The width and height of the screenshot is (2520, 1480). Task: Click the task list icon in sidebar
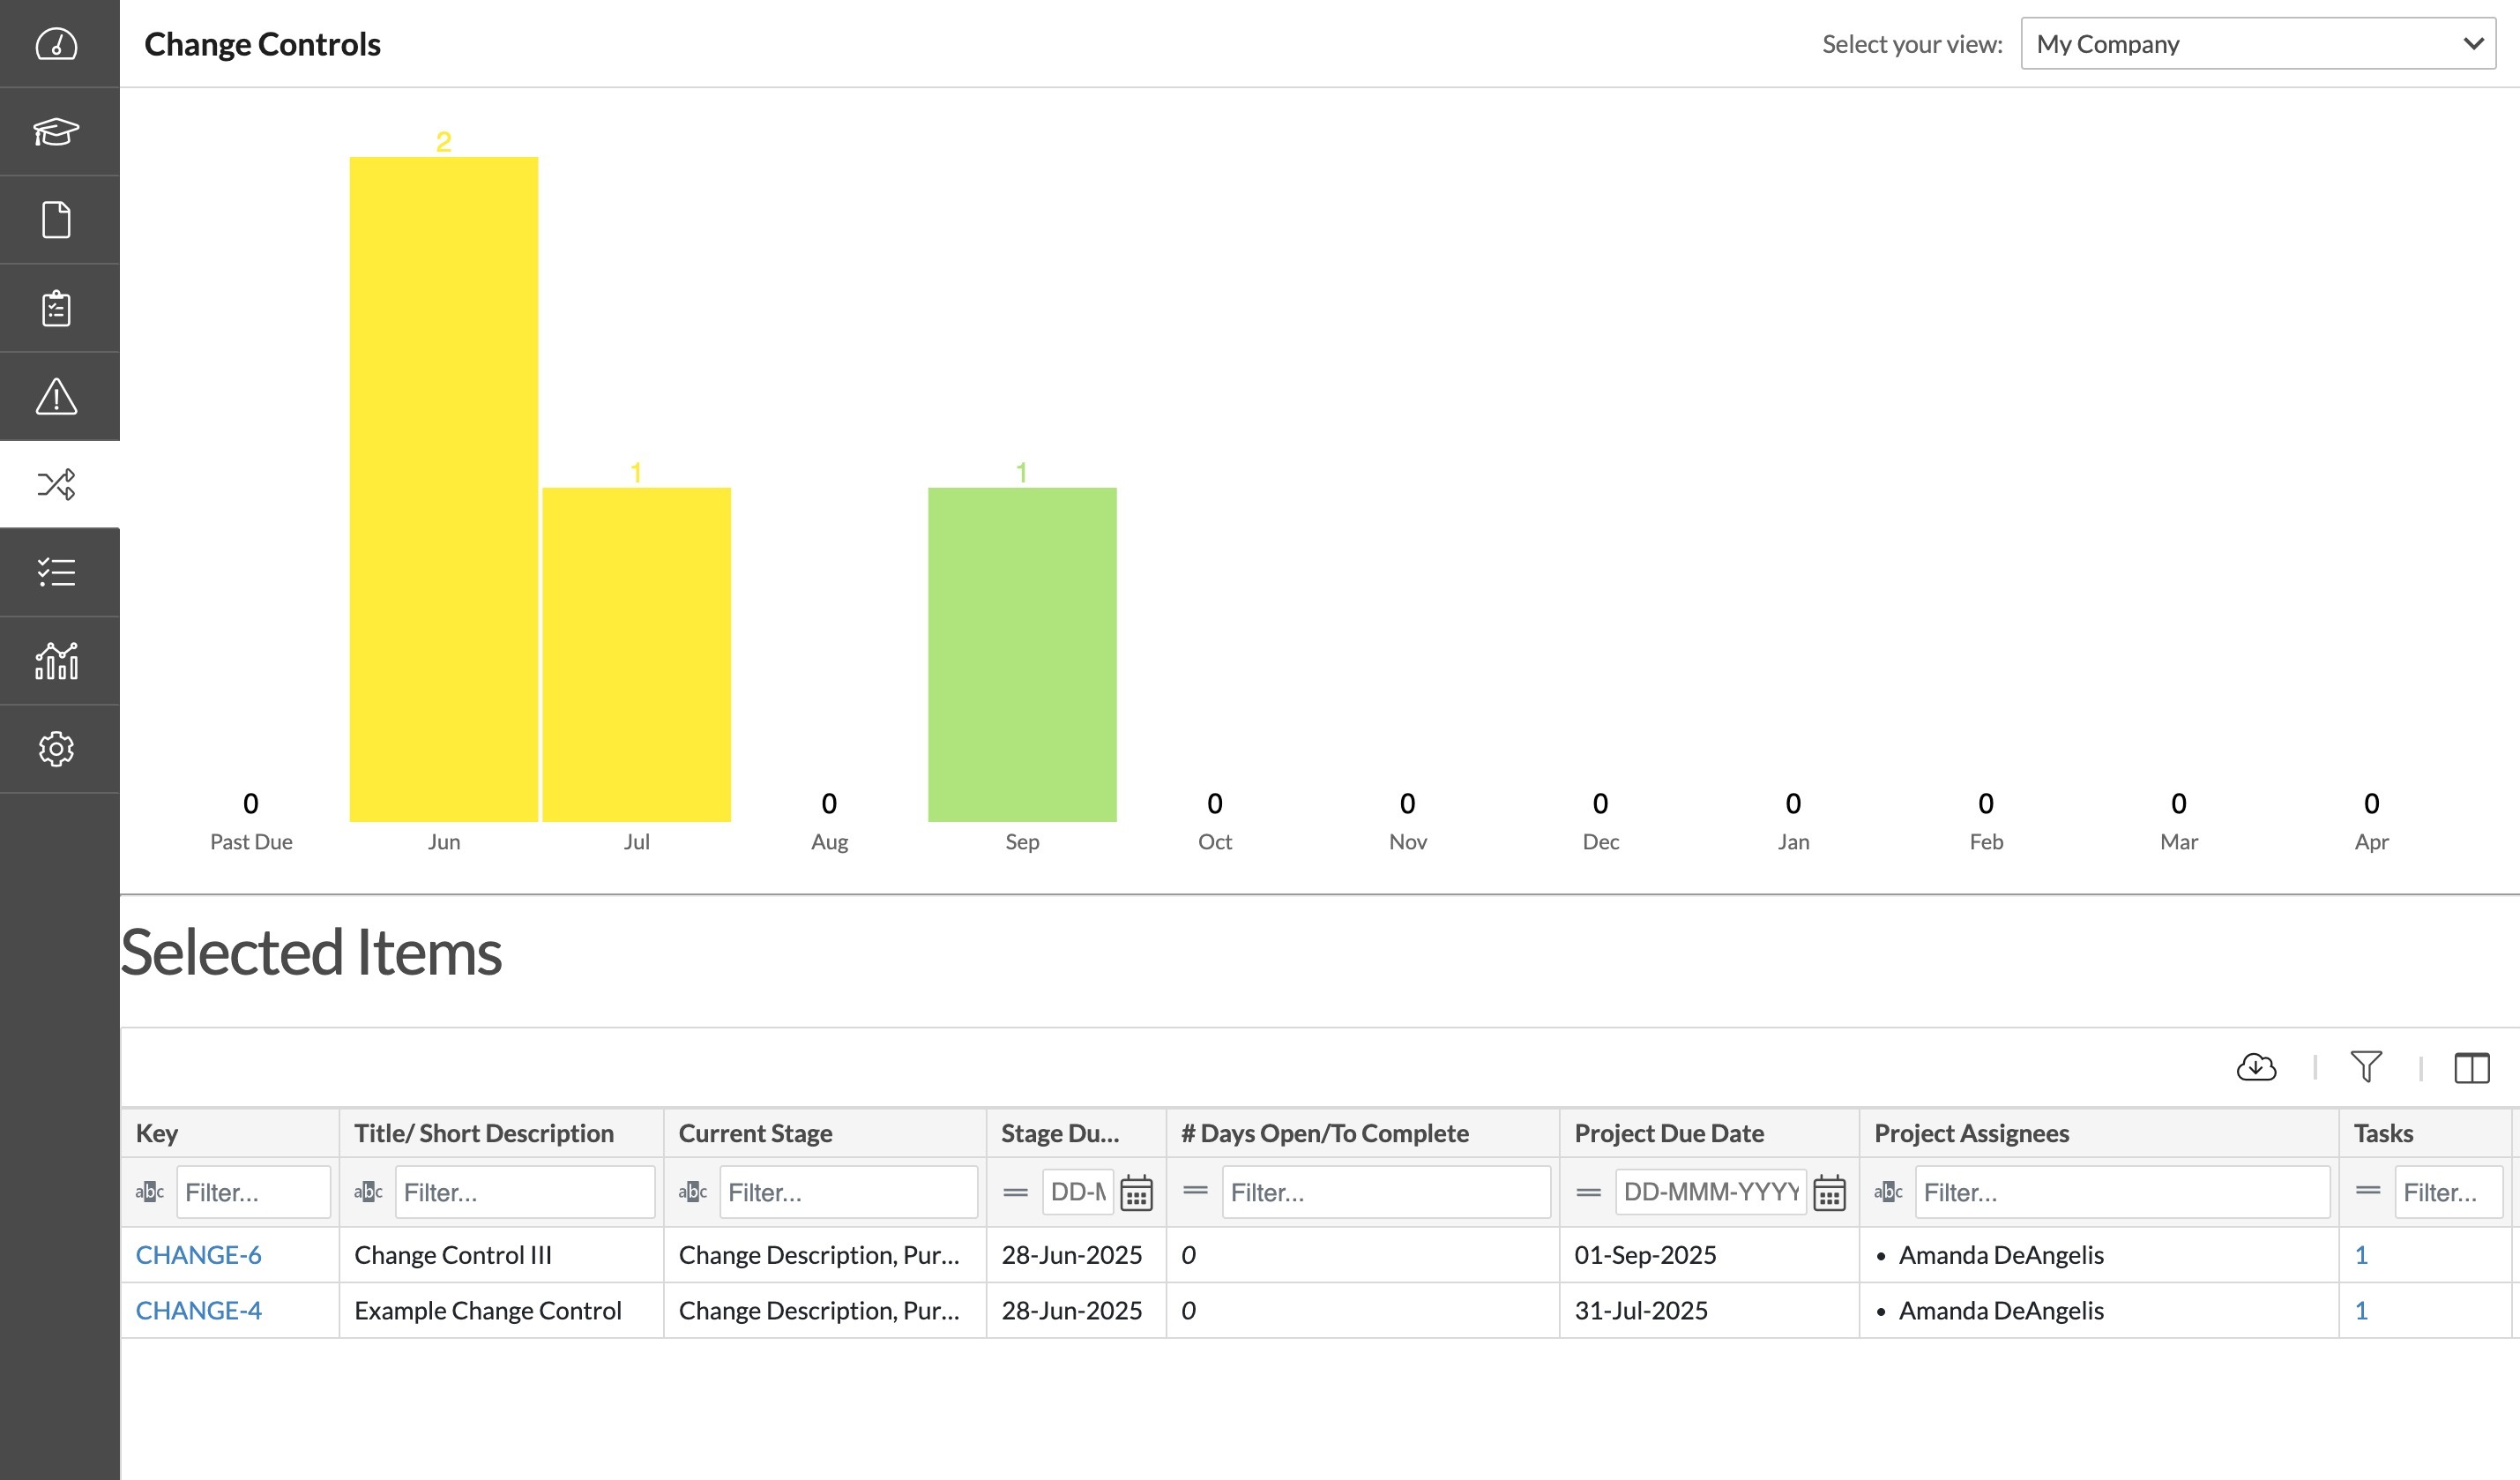point(57,572)
